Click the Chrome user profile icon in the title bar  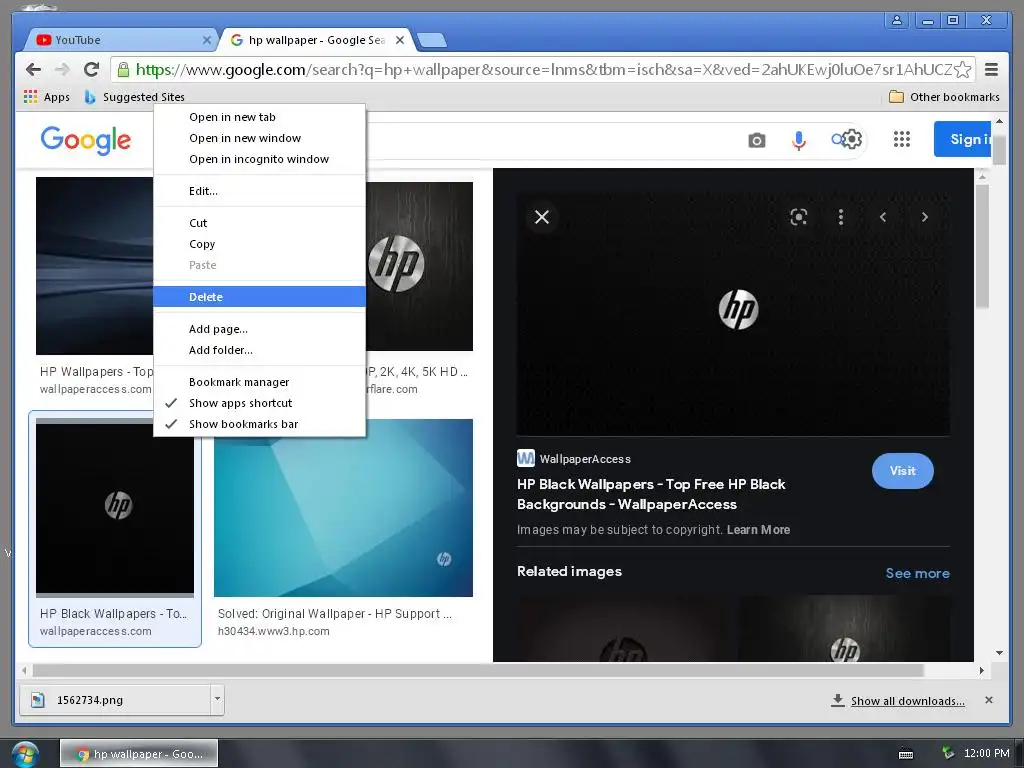(897, 20)
